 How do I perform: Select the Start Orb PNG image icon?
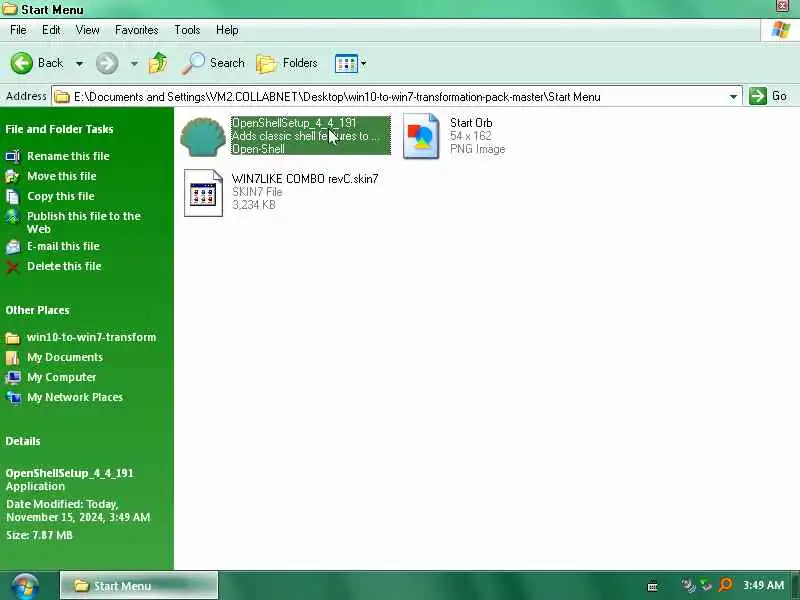point(421,136)
